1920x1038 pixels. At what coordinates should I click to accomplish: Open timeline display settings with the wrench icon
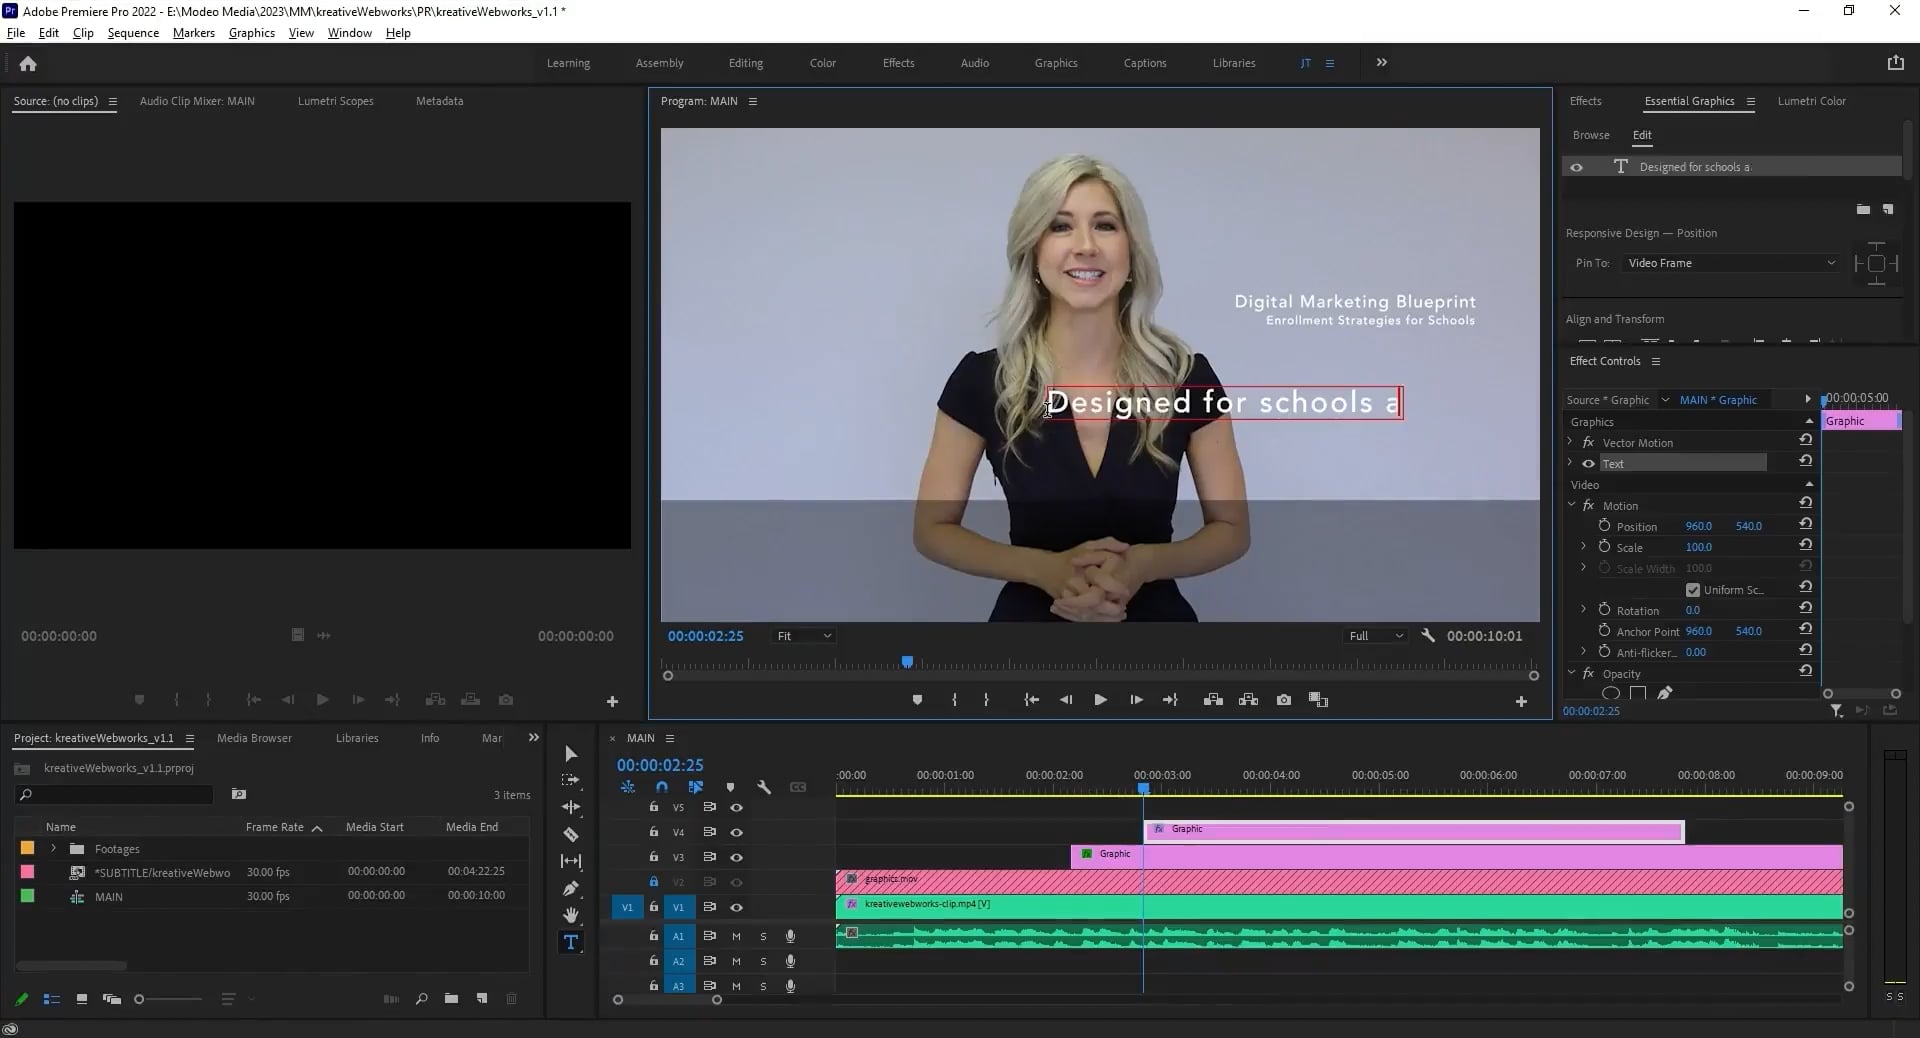point(764,788)
